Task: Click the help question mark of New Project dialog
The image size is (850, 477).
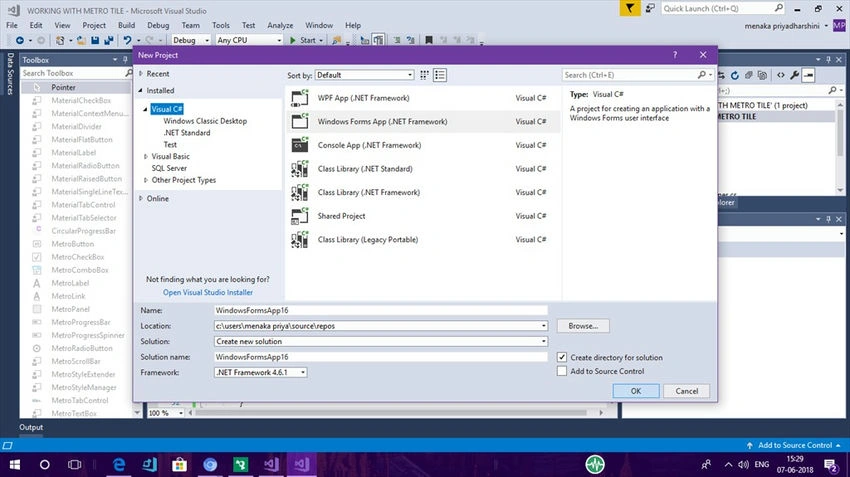Action: (675, 55)
